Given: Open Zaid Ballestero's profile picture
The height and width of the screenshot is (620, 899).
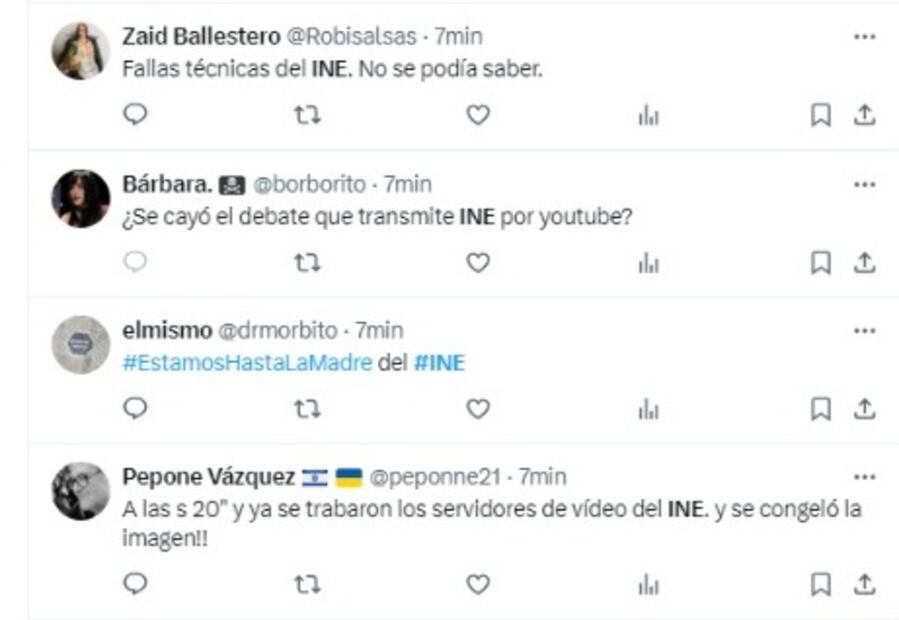Looking at the screenshot, I should pos(80,51).
